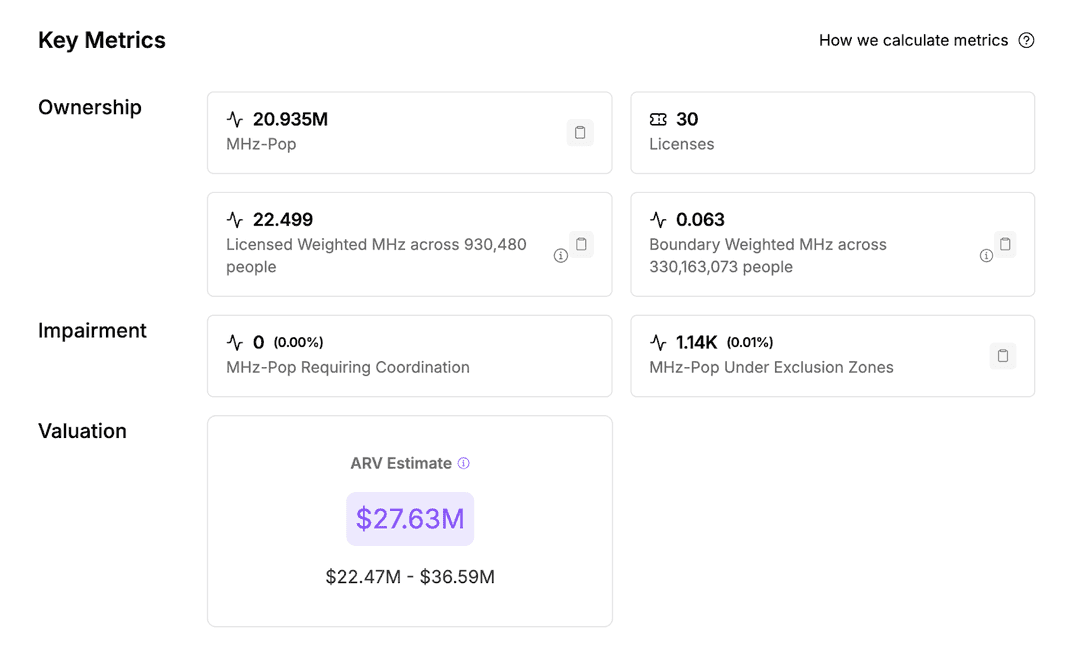Click the Key Metrics heading
Viewport: 1080px width, 654px height.
tap(102, 41)
